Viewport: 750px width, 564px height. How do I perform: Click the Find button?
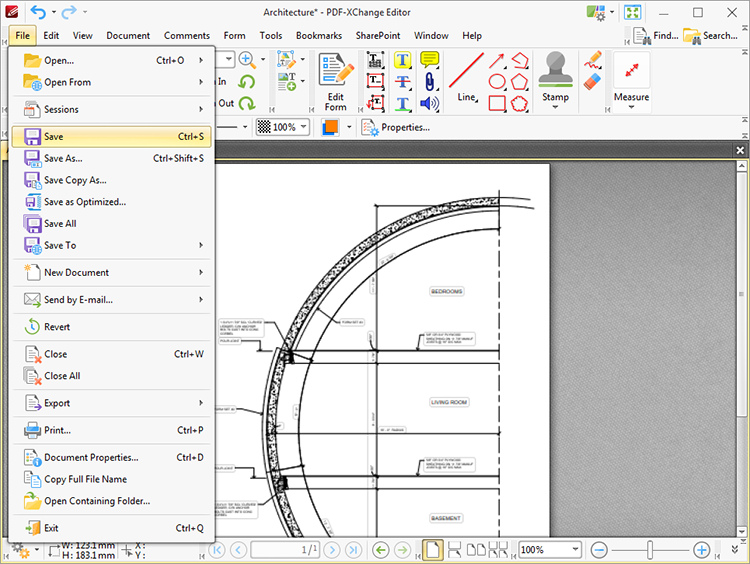coord(654,36)
